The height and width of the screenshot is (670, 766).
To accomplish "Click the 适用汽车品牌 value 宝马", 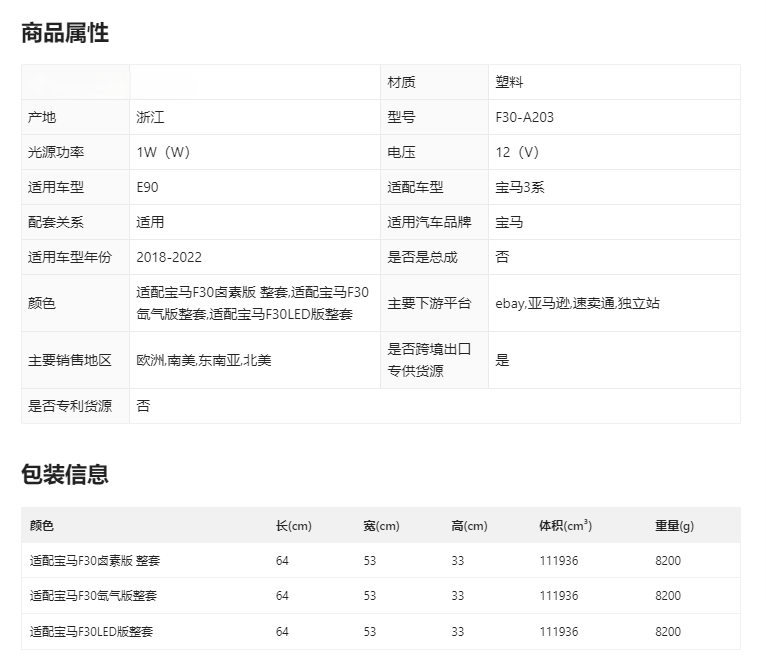I will click(509, 222).
